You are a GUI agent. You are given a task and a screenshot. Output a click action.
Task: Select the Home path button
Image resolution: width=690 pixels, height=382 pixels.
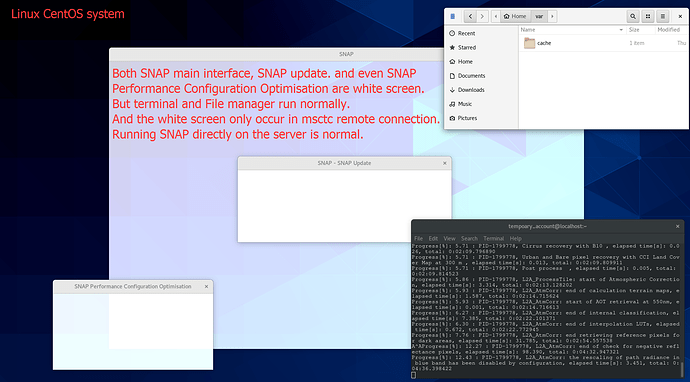(515, 16)
